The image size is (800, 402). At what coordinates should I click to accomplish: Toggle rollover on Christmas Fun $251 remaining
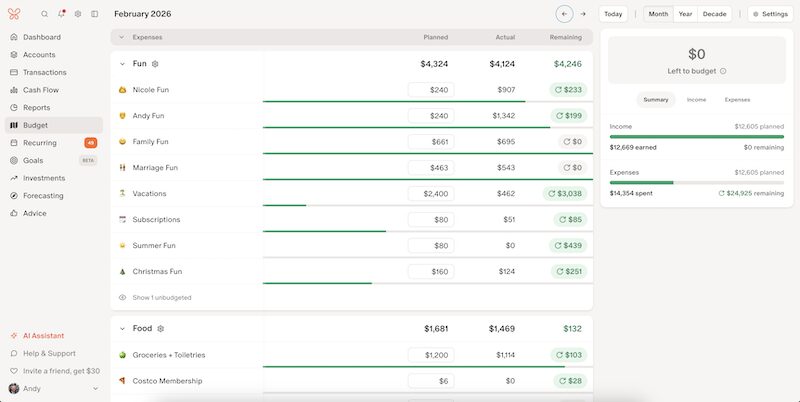[x=569, y=272]
